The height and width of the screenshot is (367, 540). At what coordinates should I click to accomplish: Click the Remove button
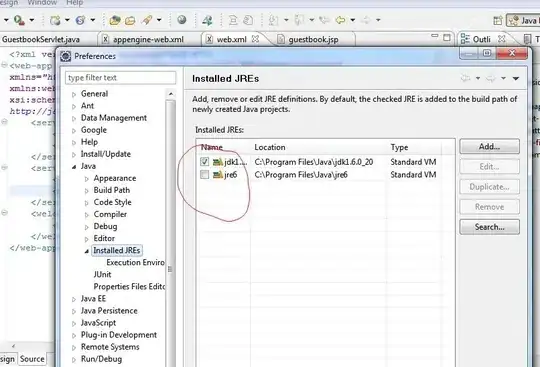[489, 207]
